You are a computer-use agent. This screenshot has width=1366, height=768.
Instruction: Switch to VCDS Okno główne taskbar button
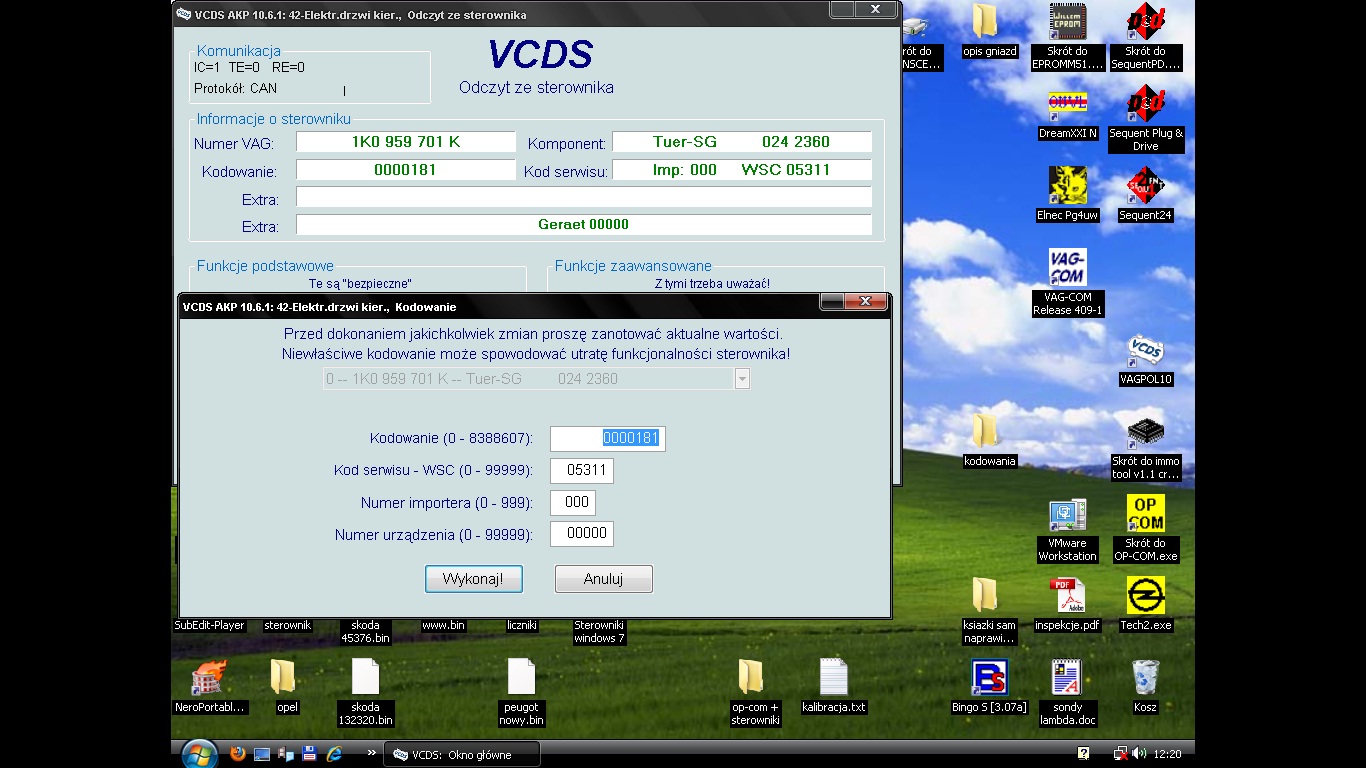coord(462,754)
